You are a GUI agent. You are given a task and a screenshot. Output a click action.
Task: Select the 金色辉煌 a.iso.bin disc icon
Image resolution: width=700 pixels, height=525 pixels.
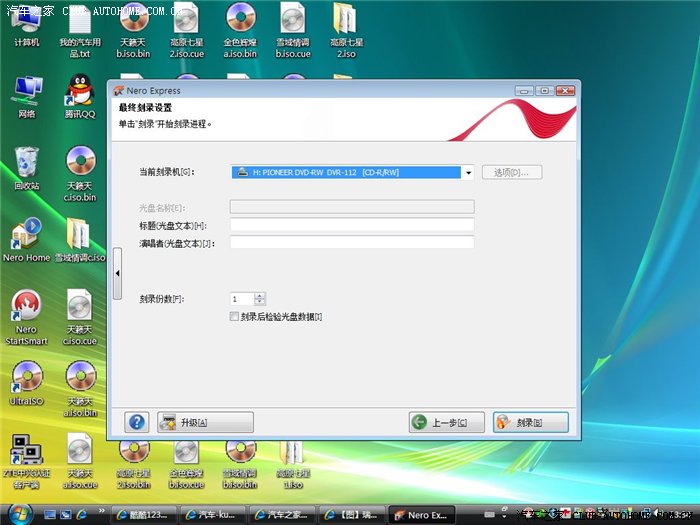240,30
